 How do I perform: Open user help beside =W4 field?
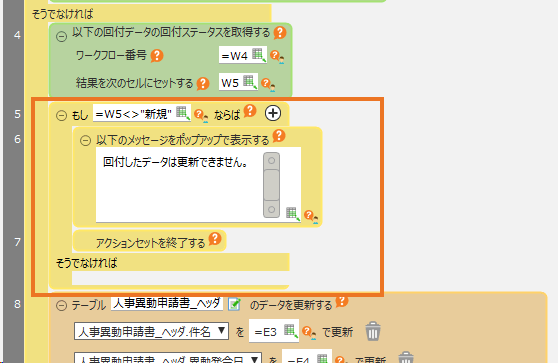[x=277, y=56]
